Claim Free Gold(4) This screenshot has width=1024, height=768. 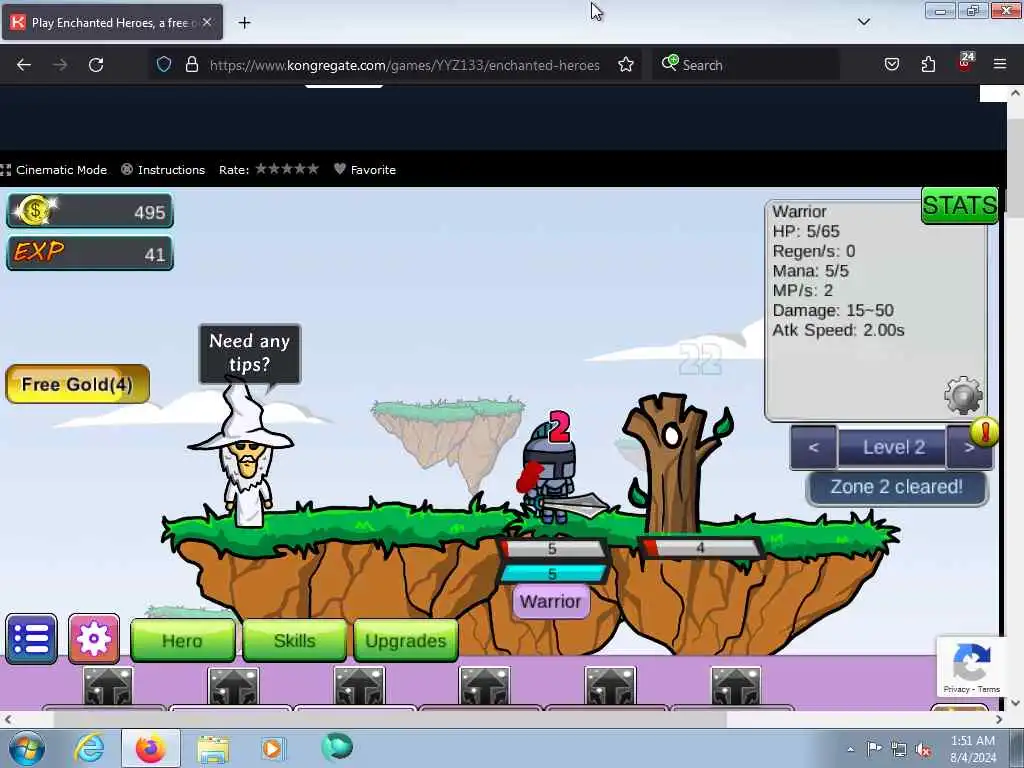coord(78,384)
